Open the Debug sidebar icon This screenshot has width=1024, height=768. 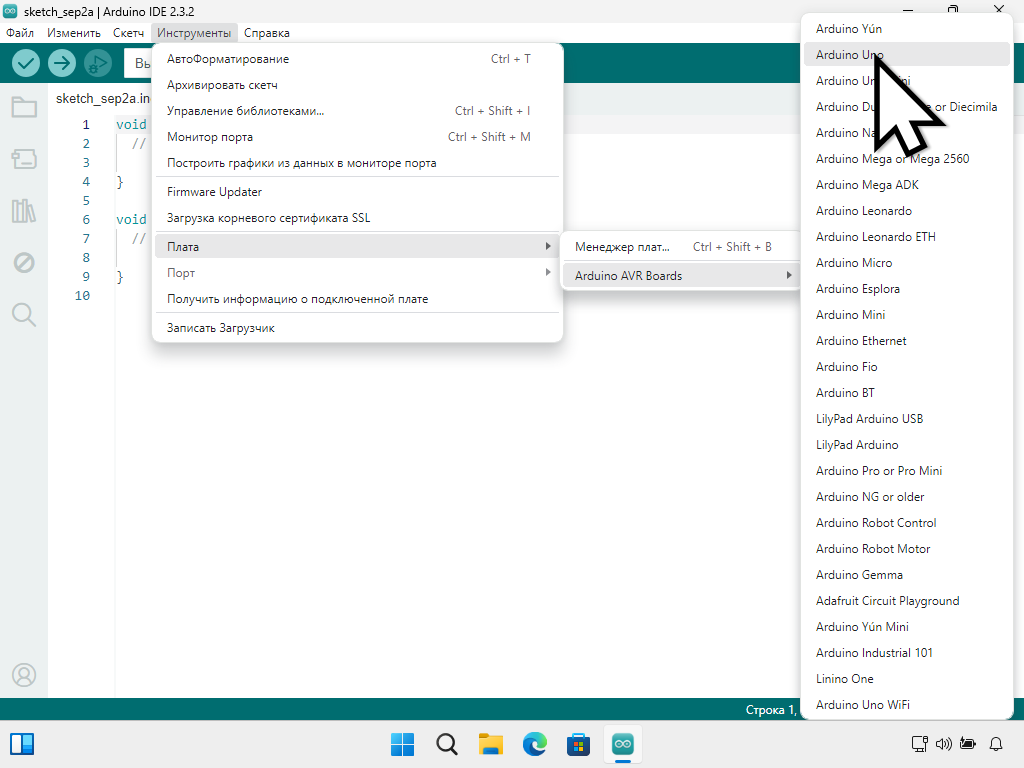coord(24,263)
